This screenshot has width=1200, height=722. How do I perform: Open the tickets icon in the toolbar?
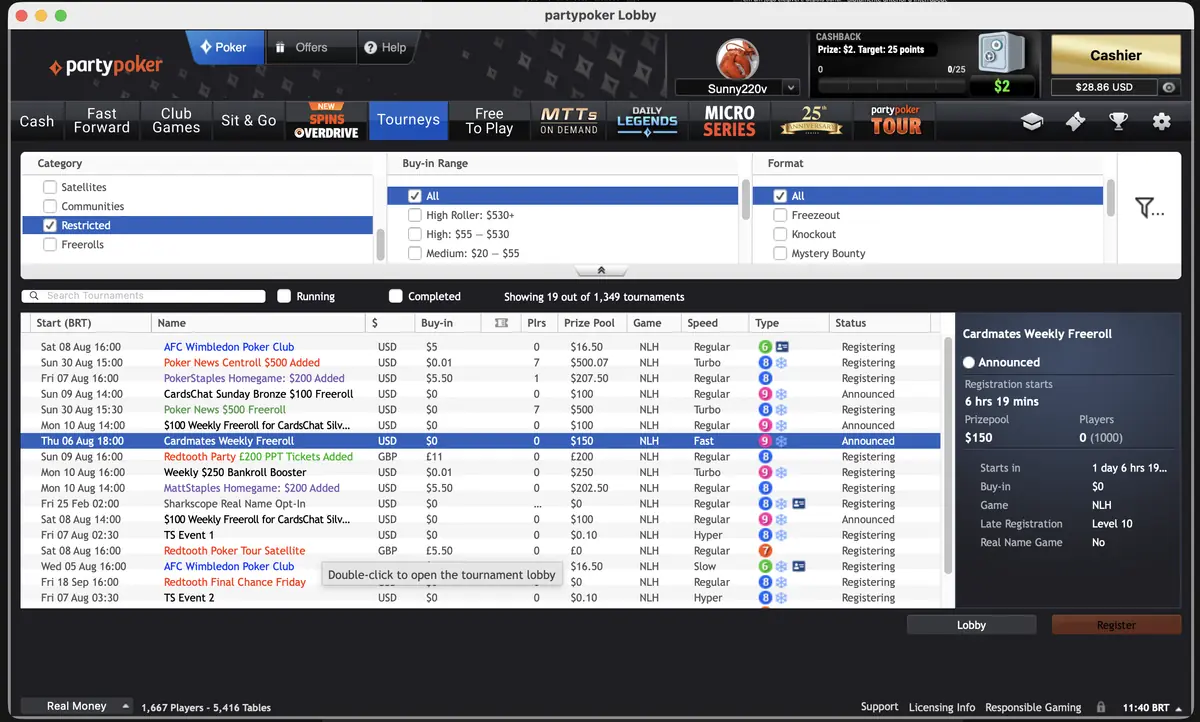1075,121
